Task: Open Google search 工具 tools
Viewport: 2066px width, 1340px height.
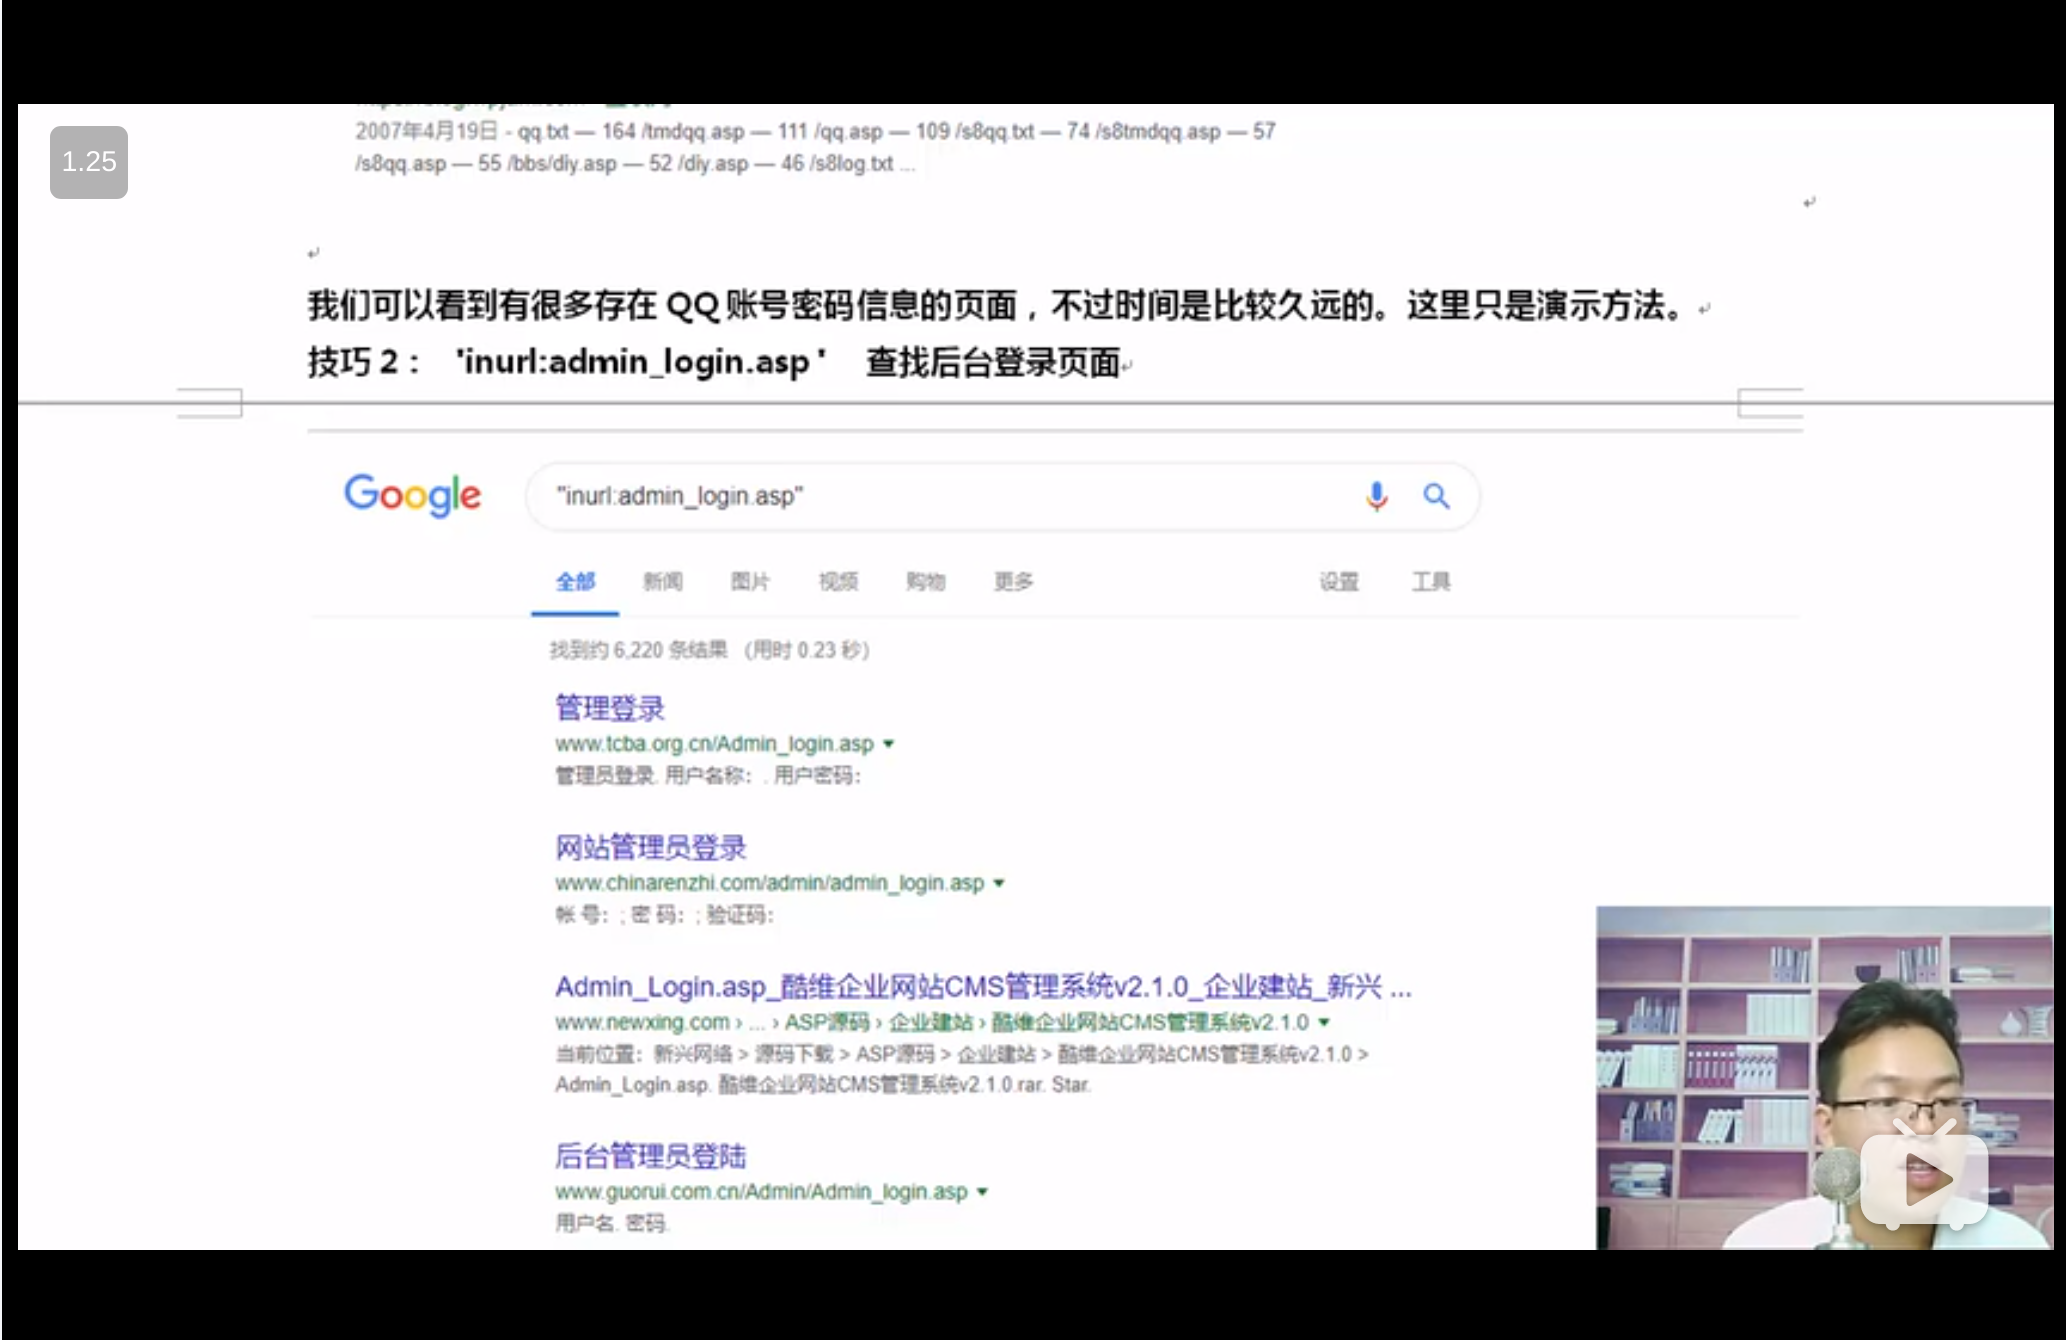Action: coord(1432,581)
